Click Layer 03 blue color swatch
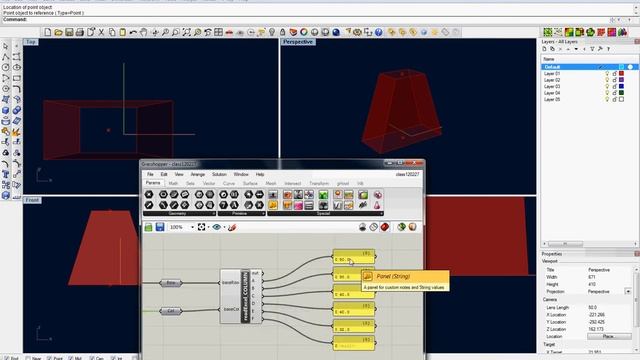This screenshot has height=360, width=640. [622, 87]
